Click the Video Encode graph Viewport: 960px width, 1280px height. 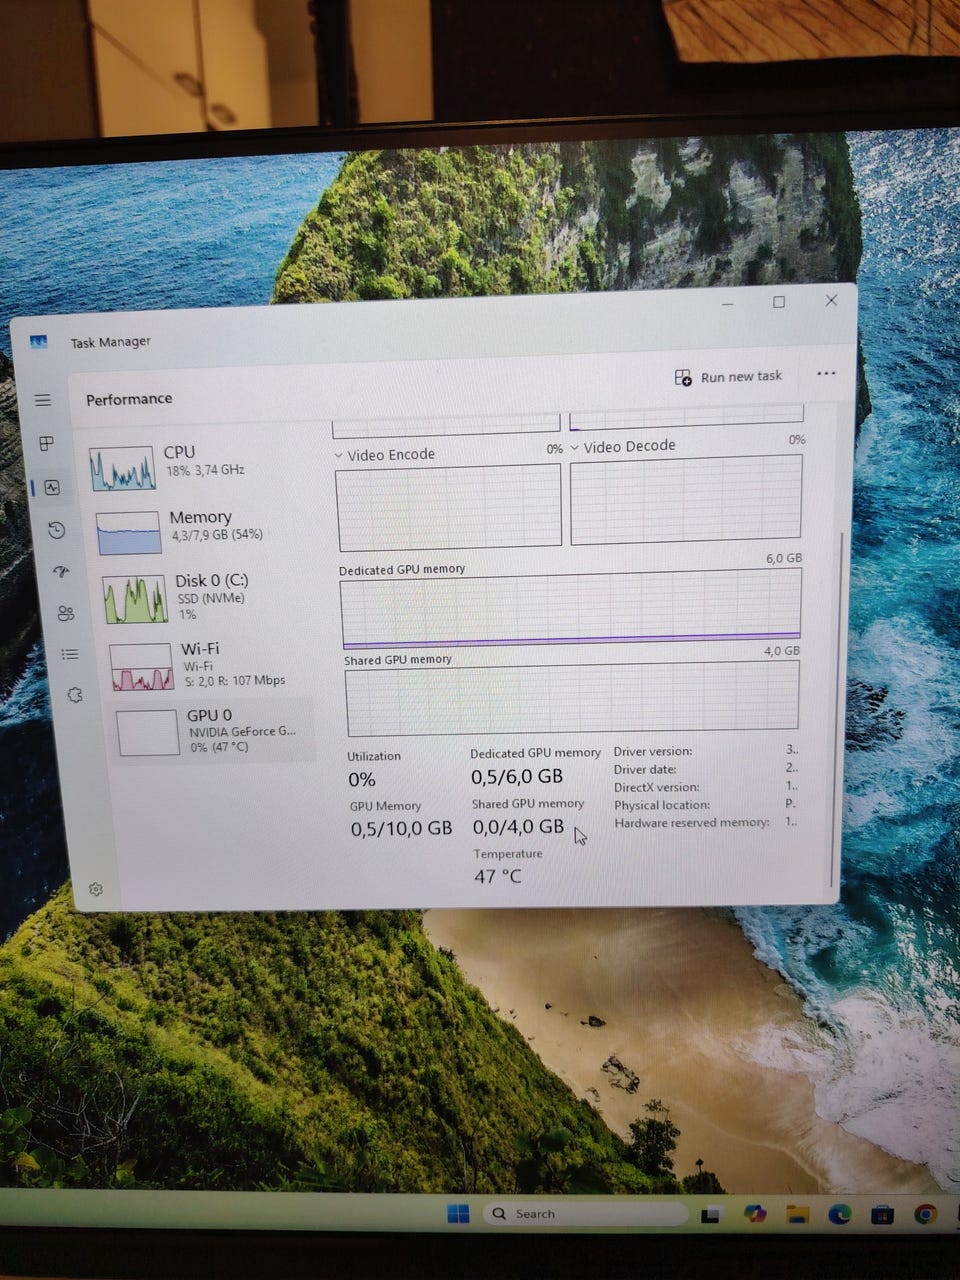click(449, 507)
